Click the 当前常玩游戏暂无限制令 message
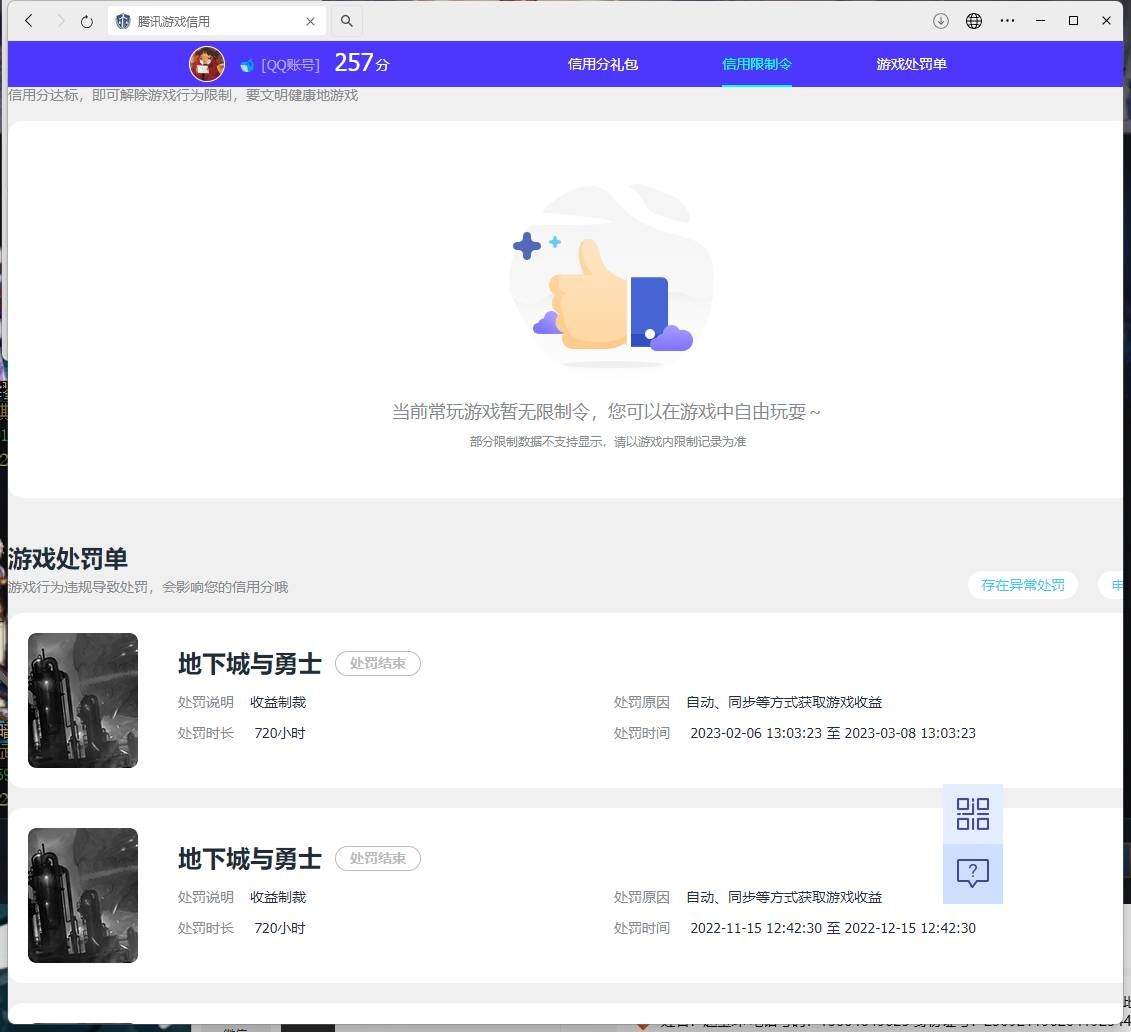This screenshot has height=1032, width=1131. pyautogui.click(x=606, y=412)
